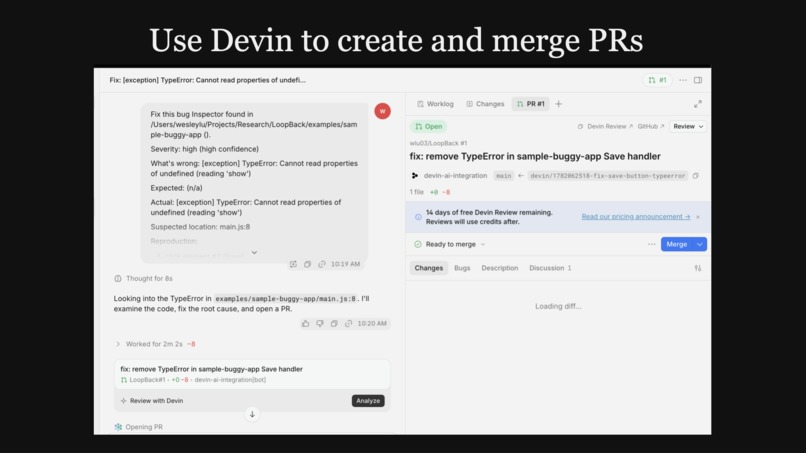The image size is (806, 453).
Task: Open the Merge options dropdown arrow
Action: (700, 244)
